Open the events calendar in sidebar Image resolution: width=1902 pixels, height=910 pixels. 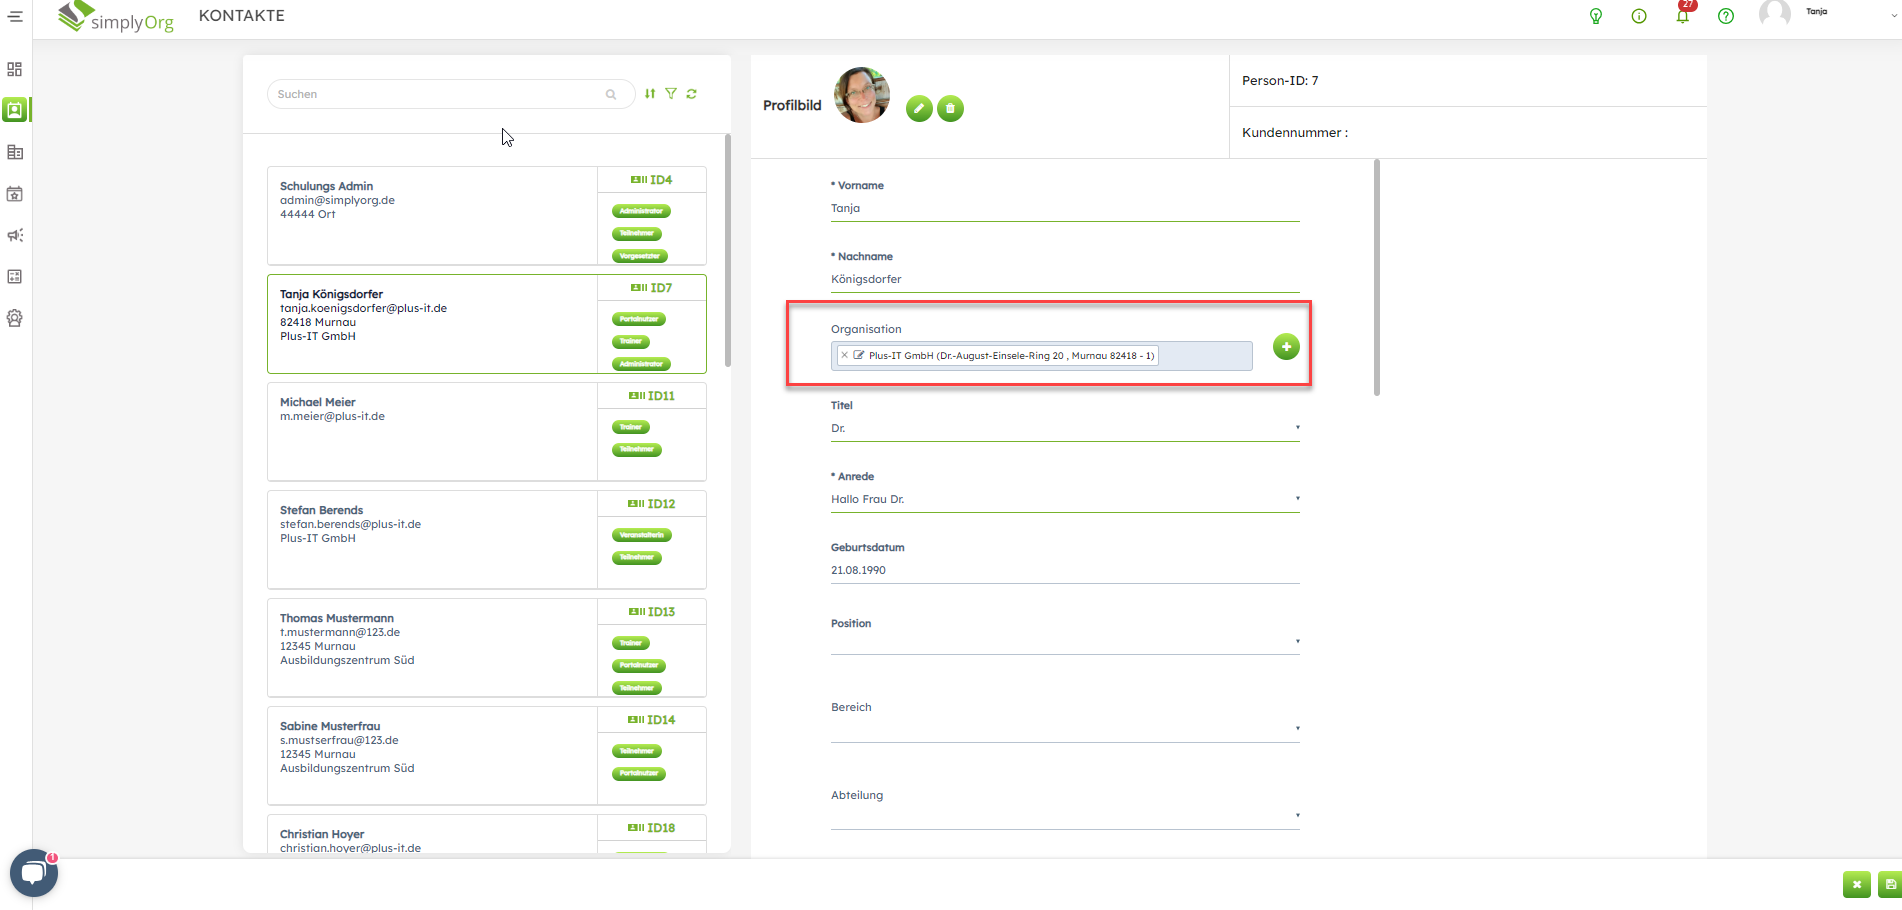15,194
